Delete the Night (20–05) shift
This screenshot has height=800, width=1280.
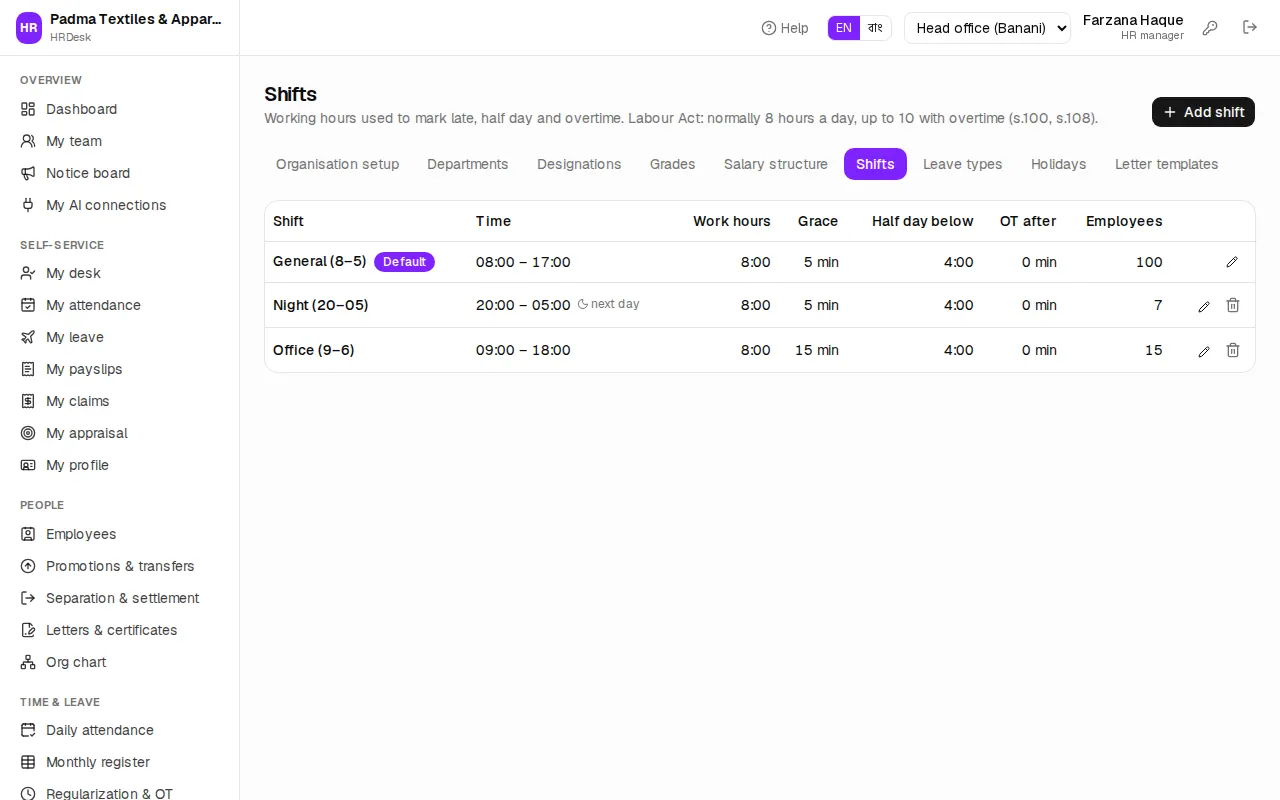1233,306
